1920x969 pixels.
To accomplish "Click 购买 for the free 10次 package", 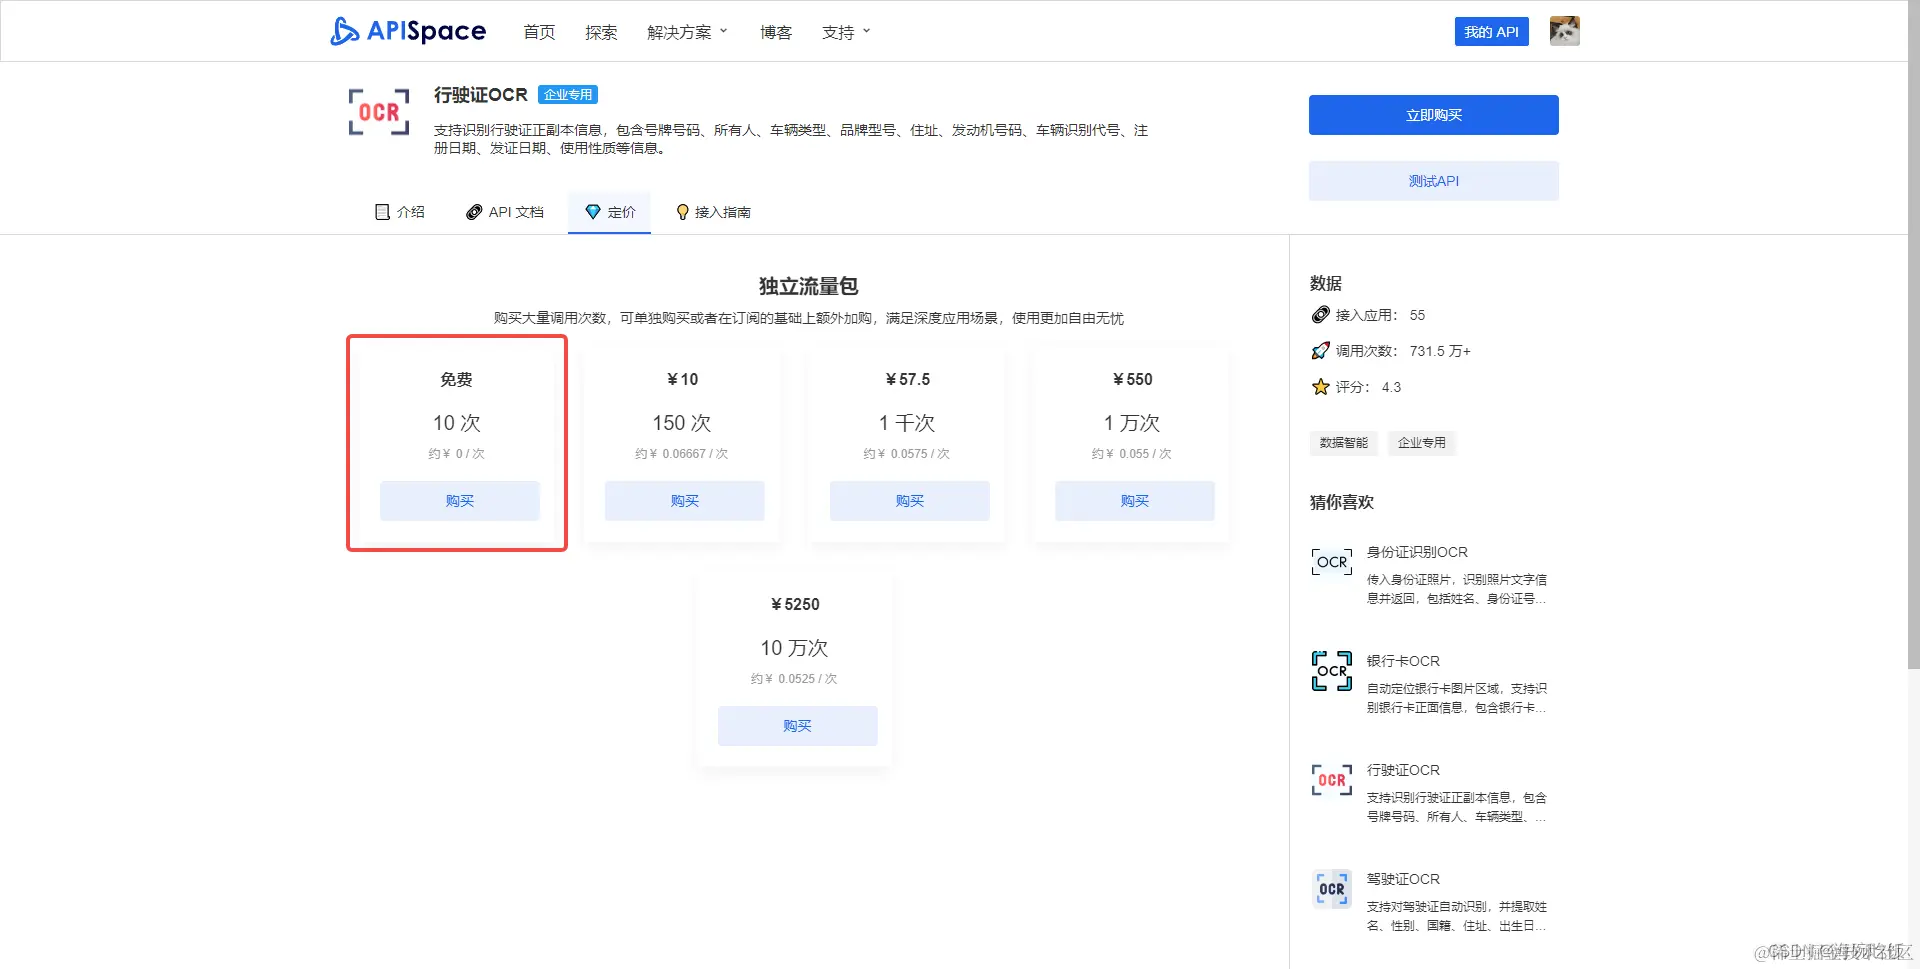I will click(x=458, y=501).
